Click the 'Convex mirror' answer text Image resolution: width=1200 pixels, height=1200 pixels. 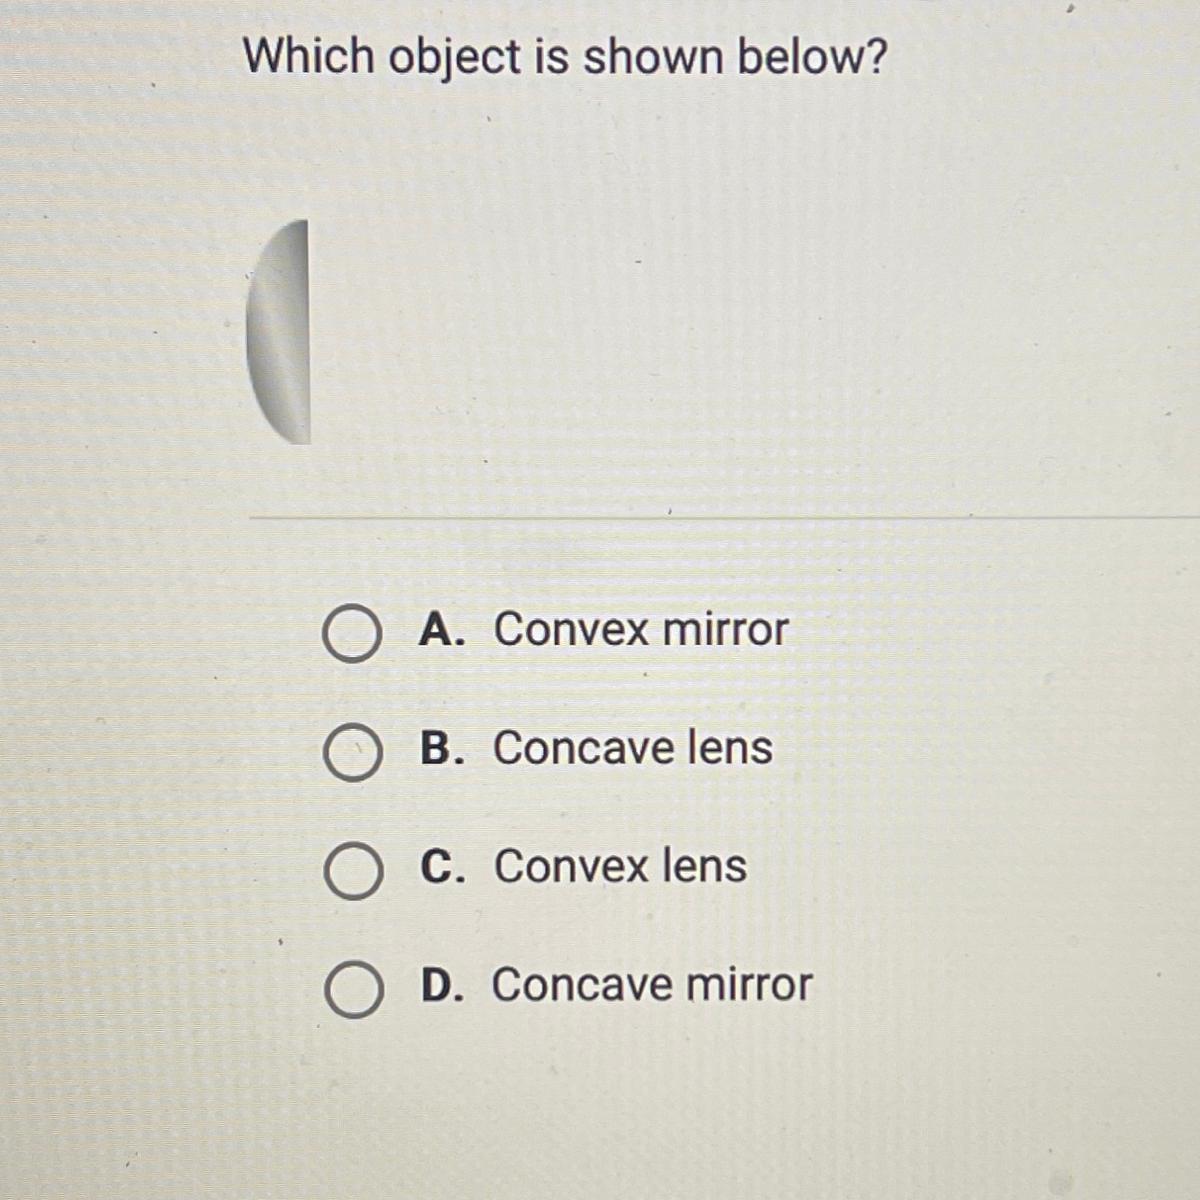[641, 630]
